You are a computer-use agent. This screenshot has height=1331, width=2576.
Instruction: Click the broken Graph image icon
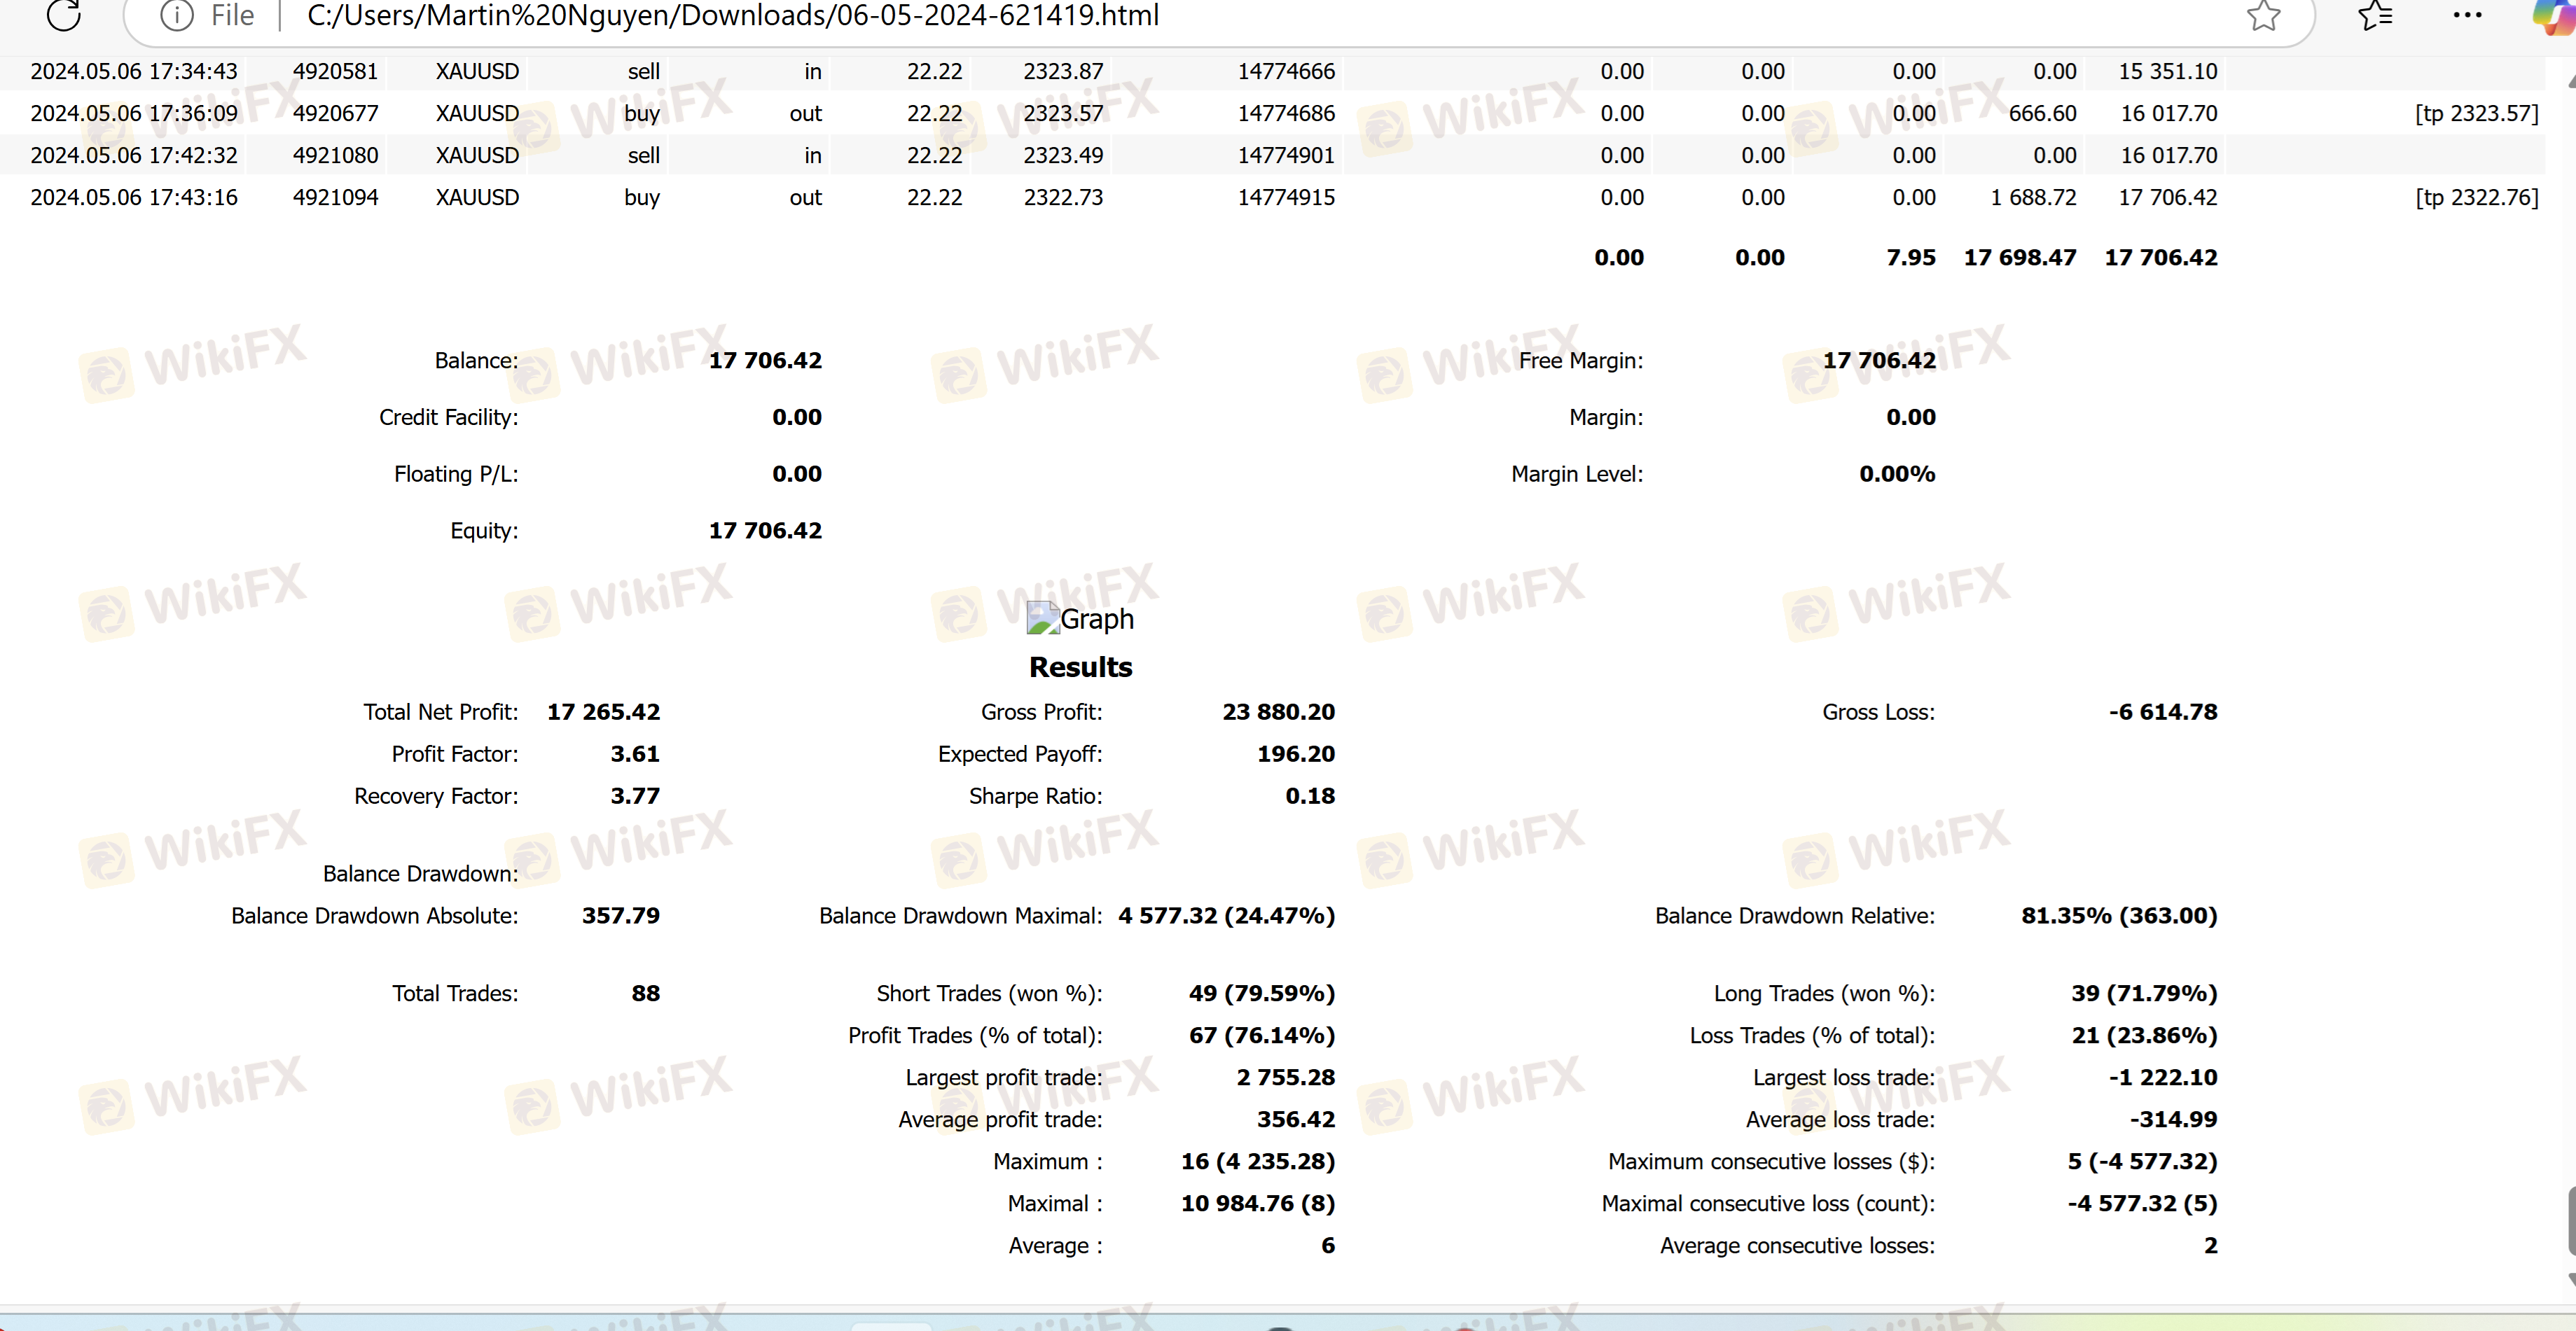click(1043, 618)
